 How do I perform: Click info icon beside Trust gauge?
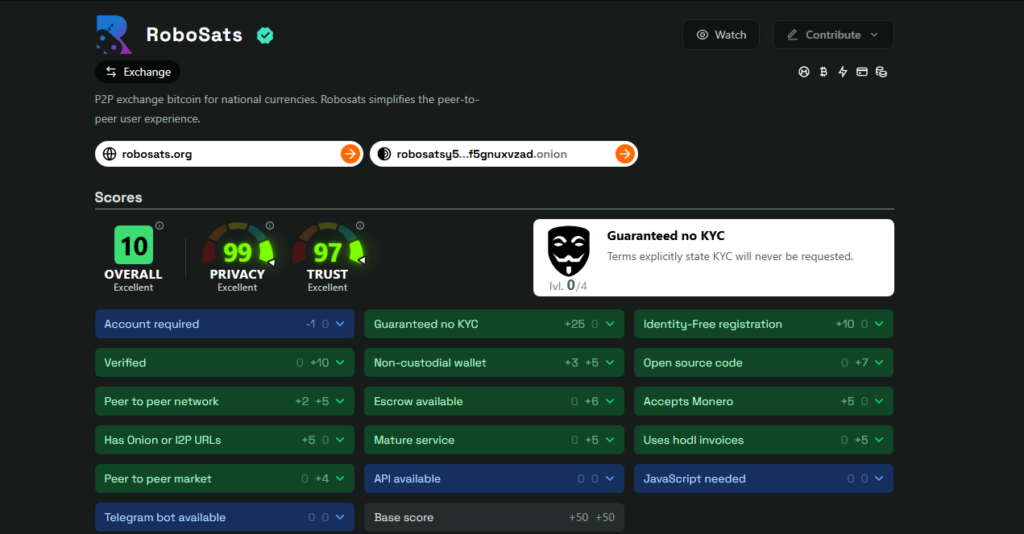tap(360, 226)
